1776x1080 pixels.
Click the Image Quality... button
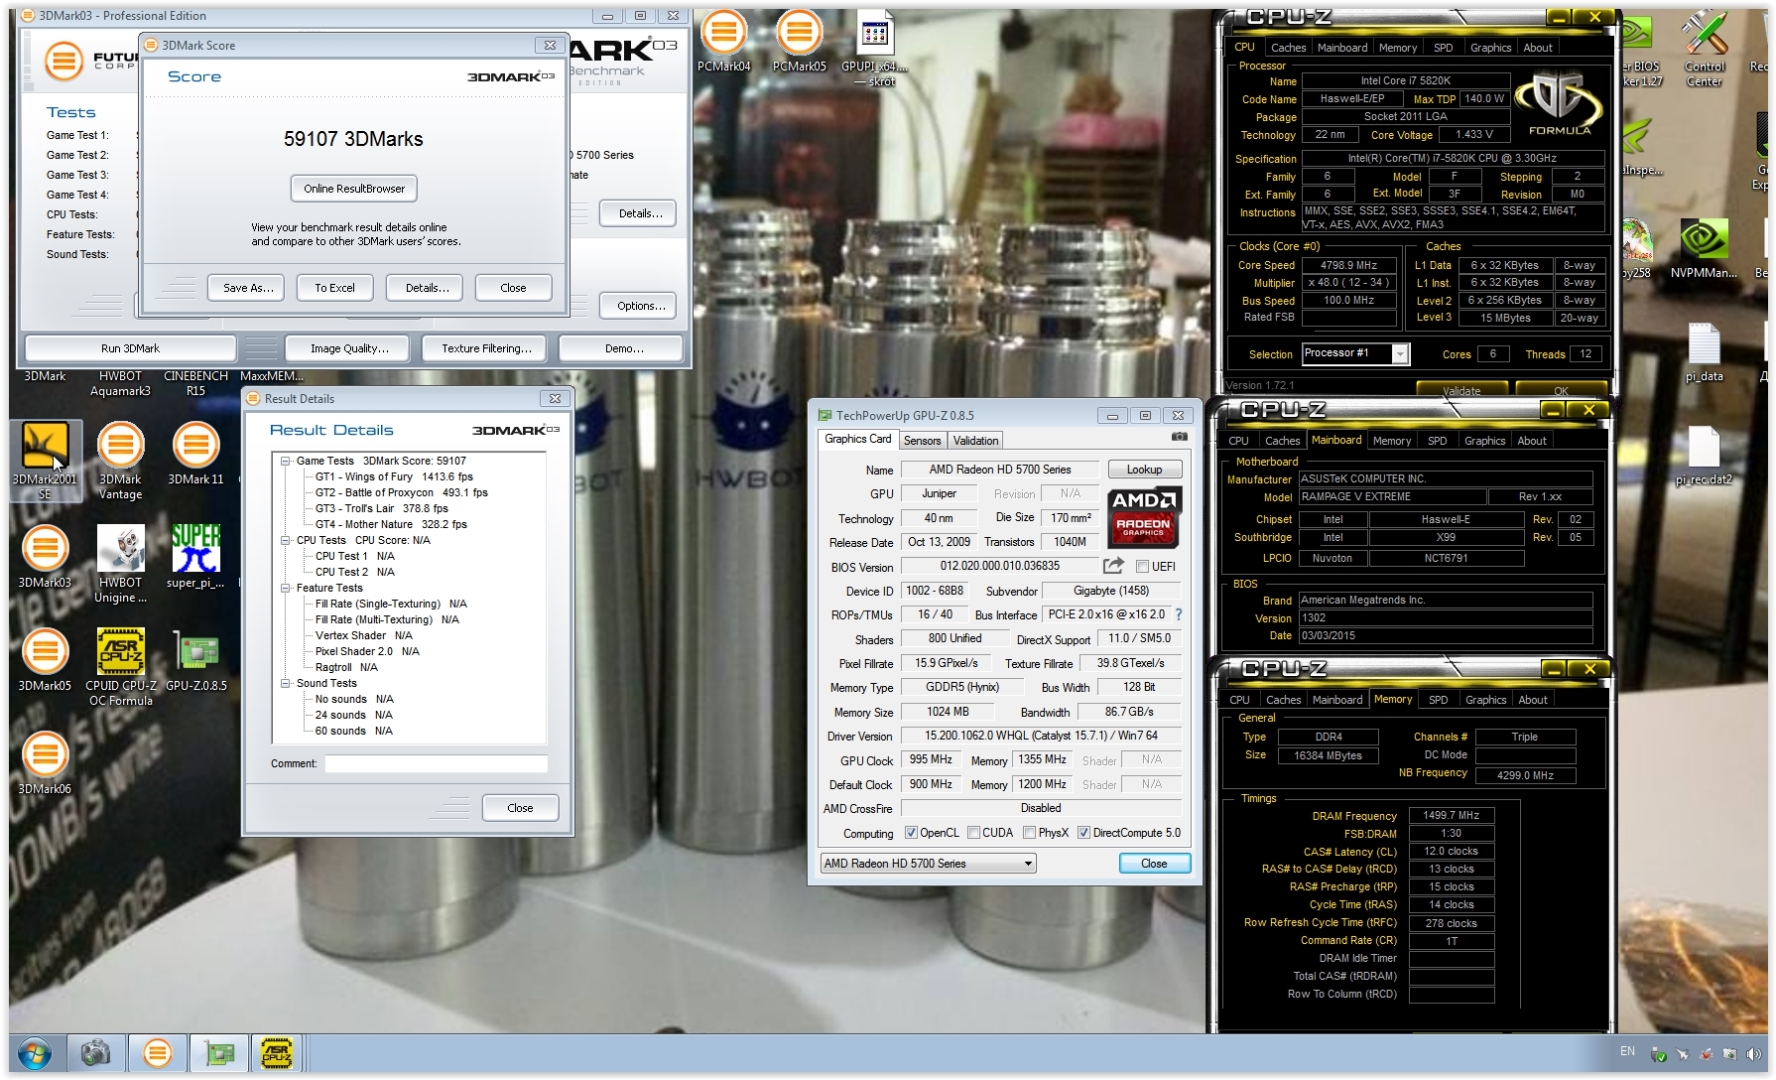[x=349, y=349]
